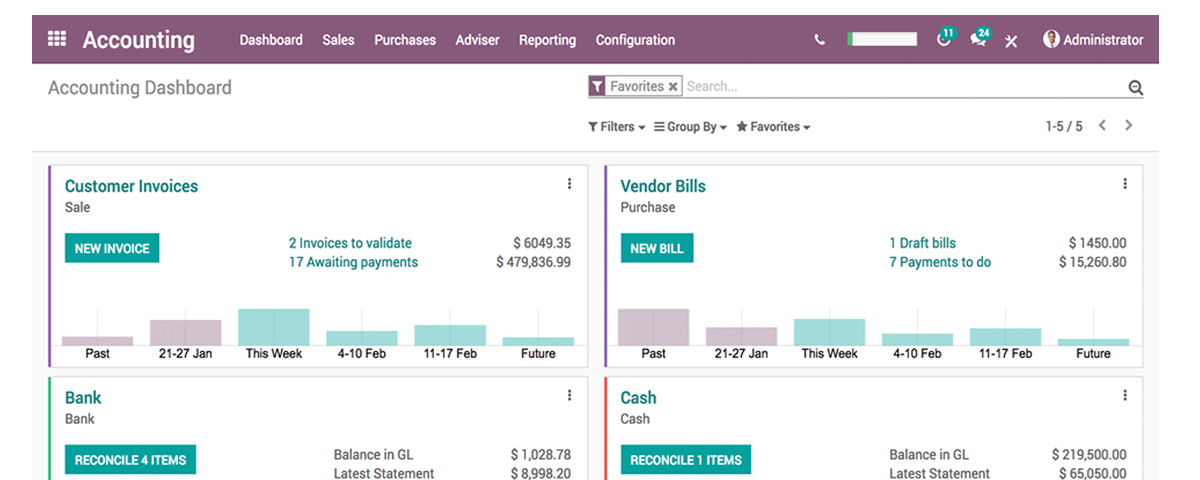Click the debug tools cross icon
The height and width of the screenshot is (480, 1200).
tap(1011, 41)
